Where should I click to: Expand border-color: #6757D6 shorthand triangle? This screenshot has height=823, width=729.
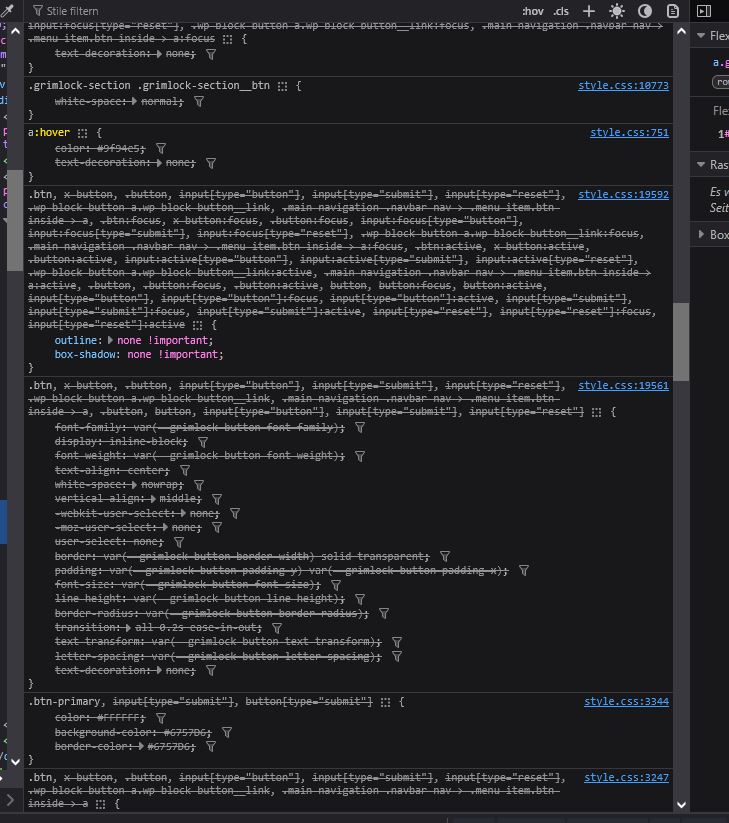tap(141, 746)
